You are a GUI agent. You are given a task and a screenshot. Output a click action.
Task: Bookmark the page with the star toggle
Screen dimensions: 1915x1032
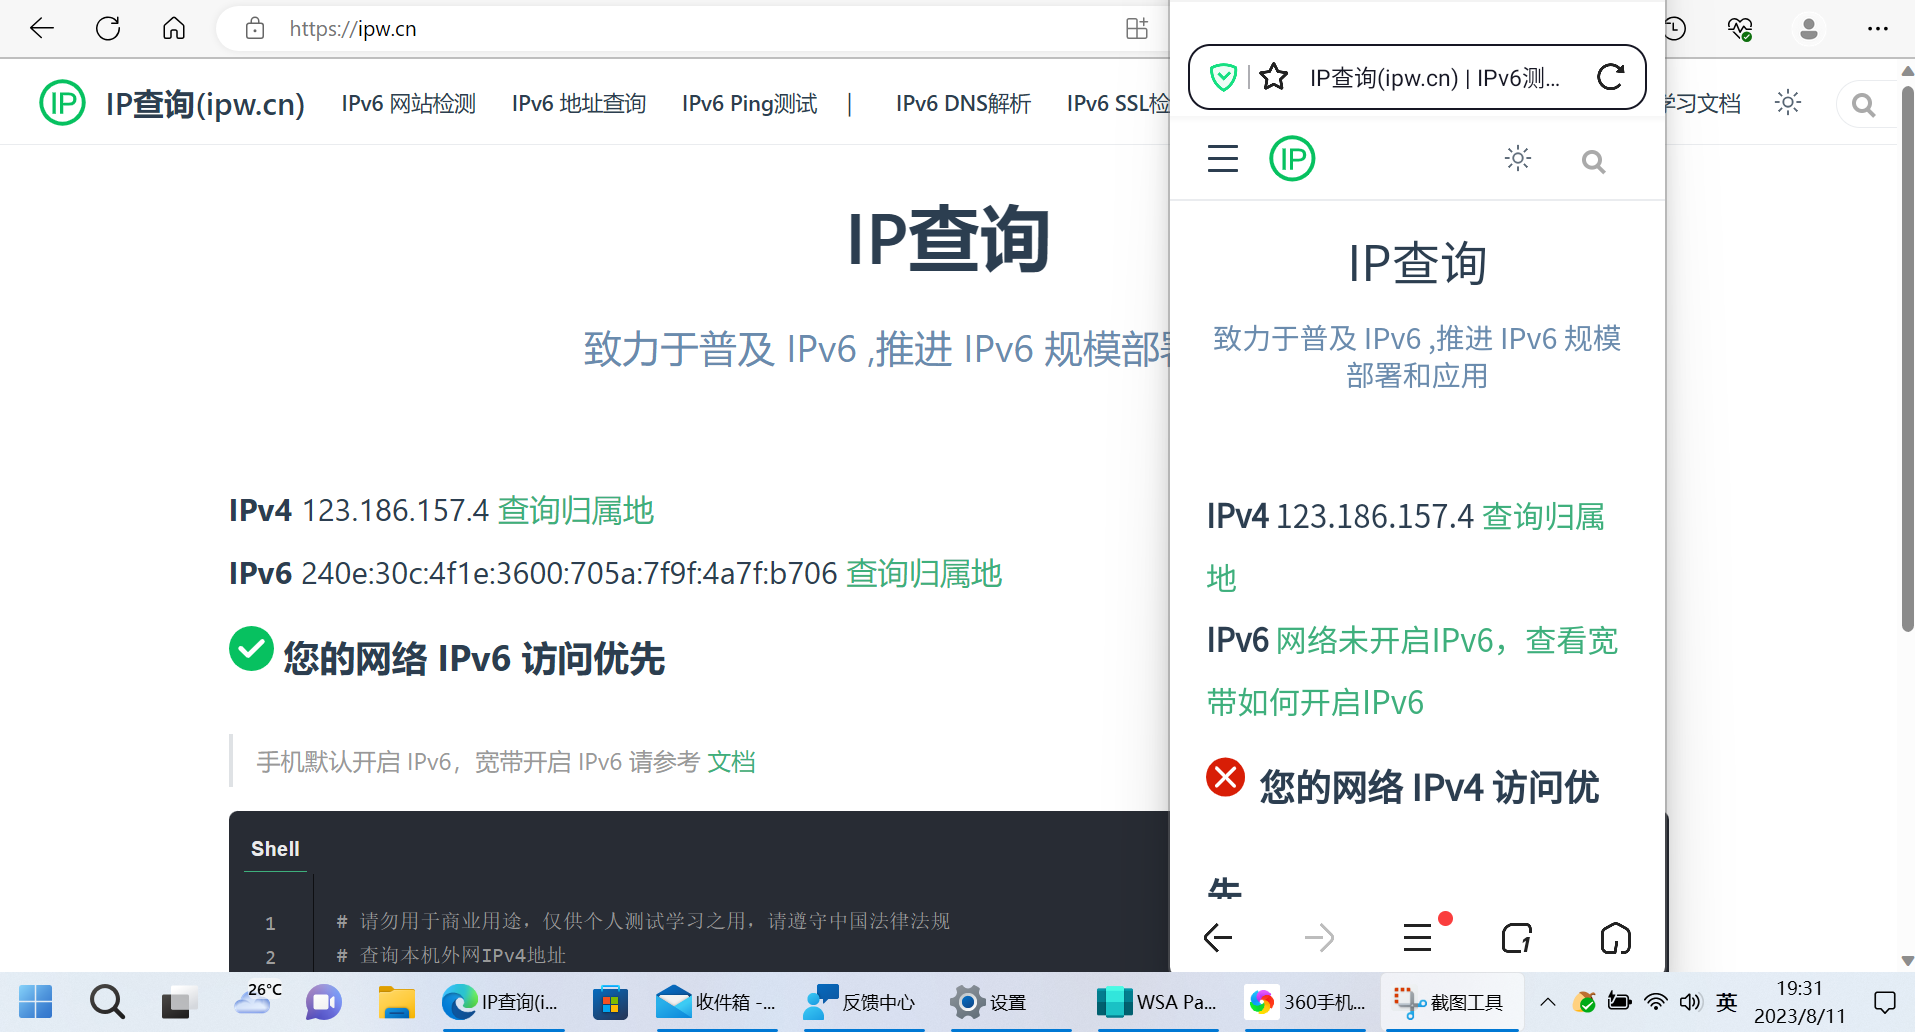[1273, 76]
